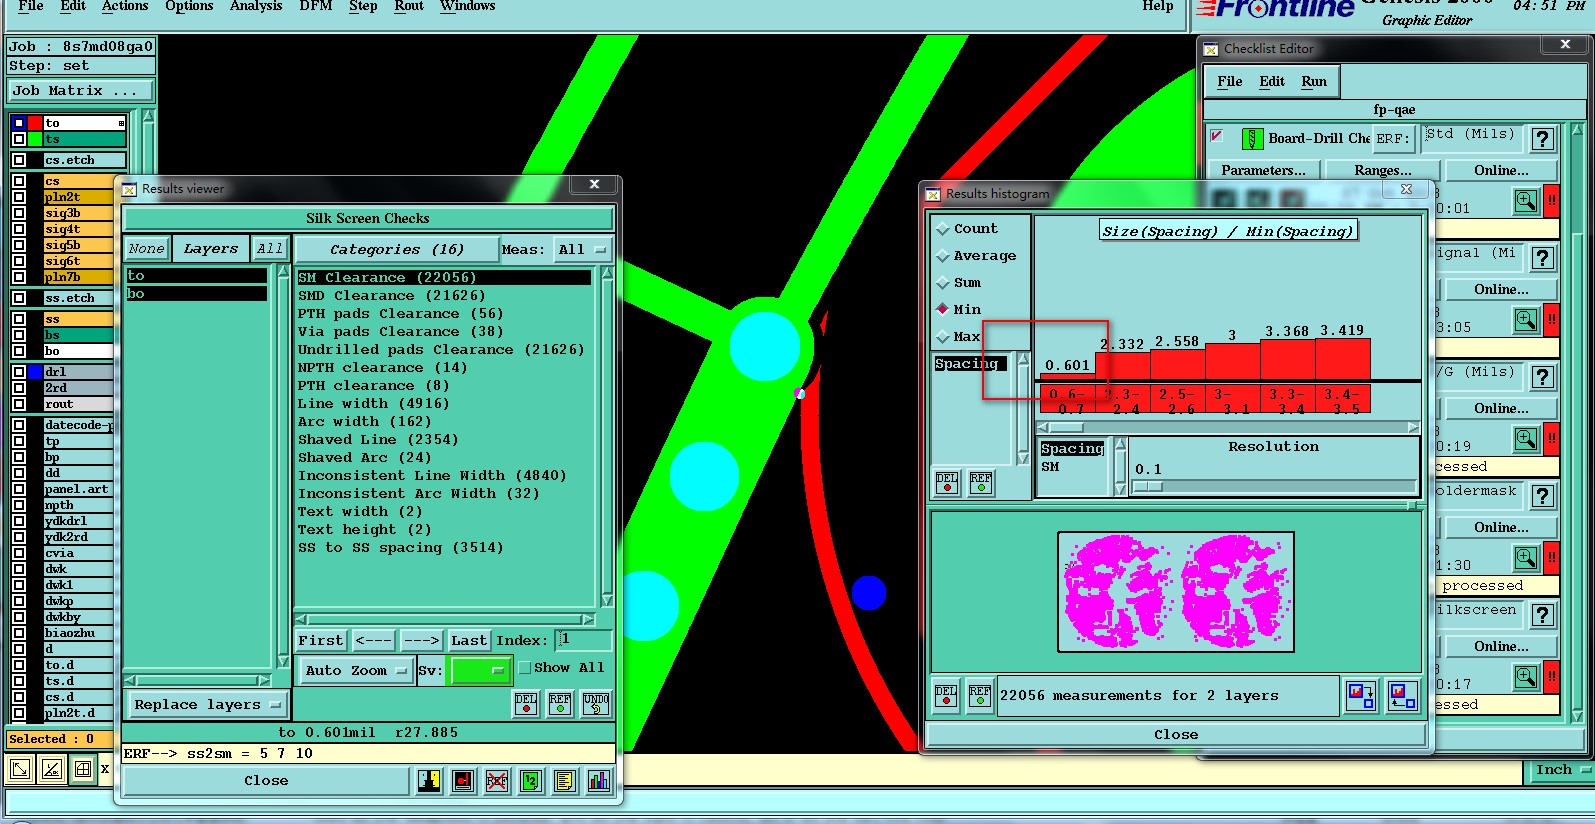Open the Analysis menu
This screenshot has height=824, width=1595.
click(256, 6)
